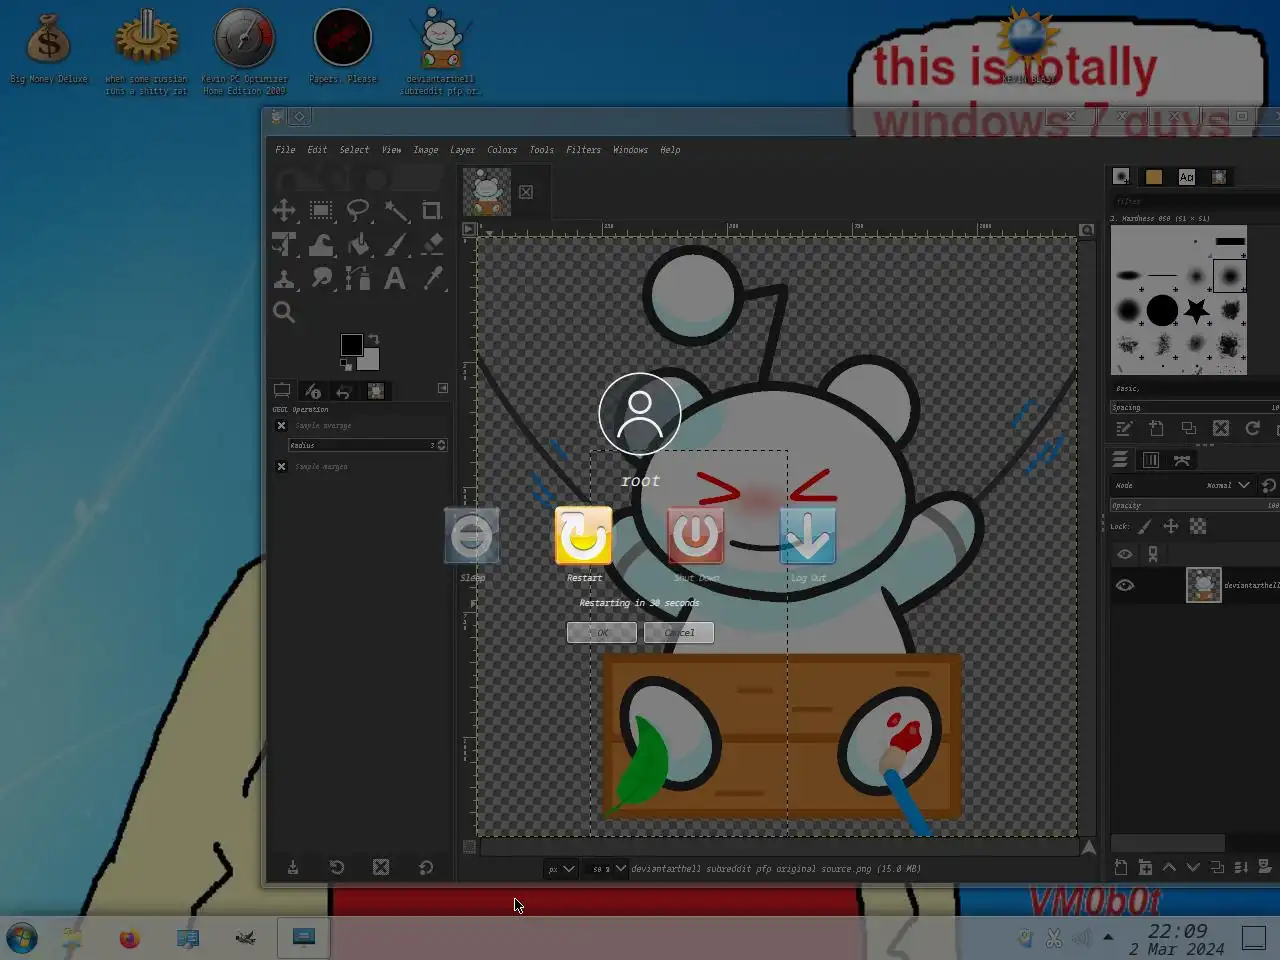Select the Move tool in GIMP toolbox
The width and height of the screenshot is (1280, 960).
pos(284,211)
